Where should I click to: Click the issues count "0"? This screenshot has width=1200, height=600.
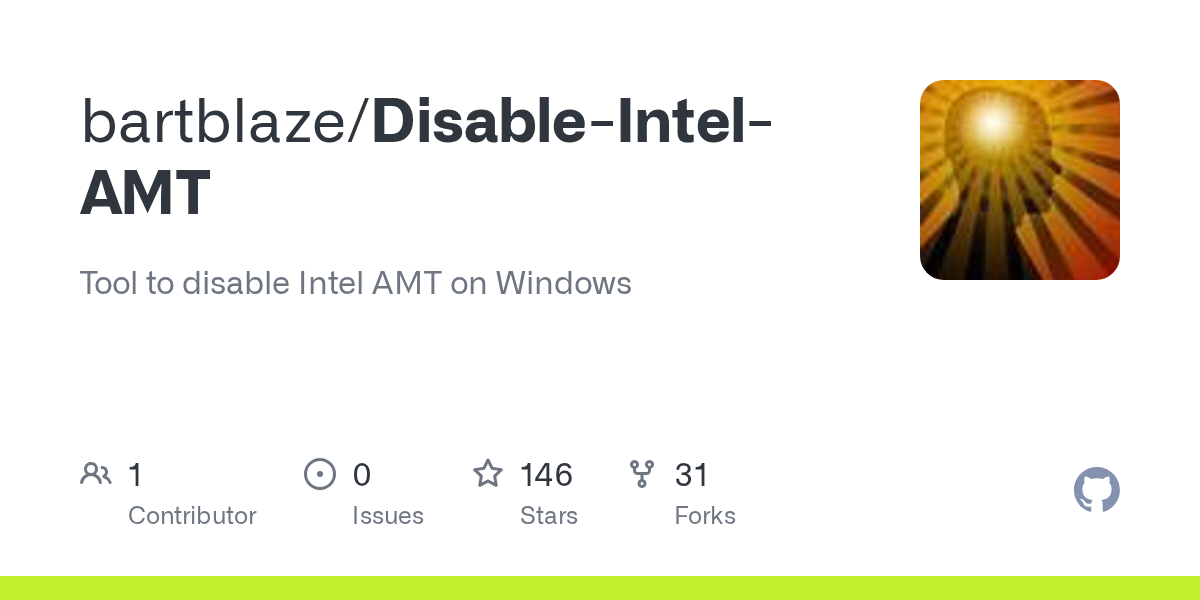(362, 475)
